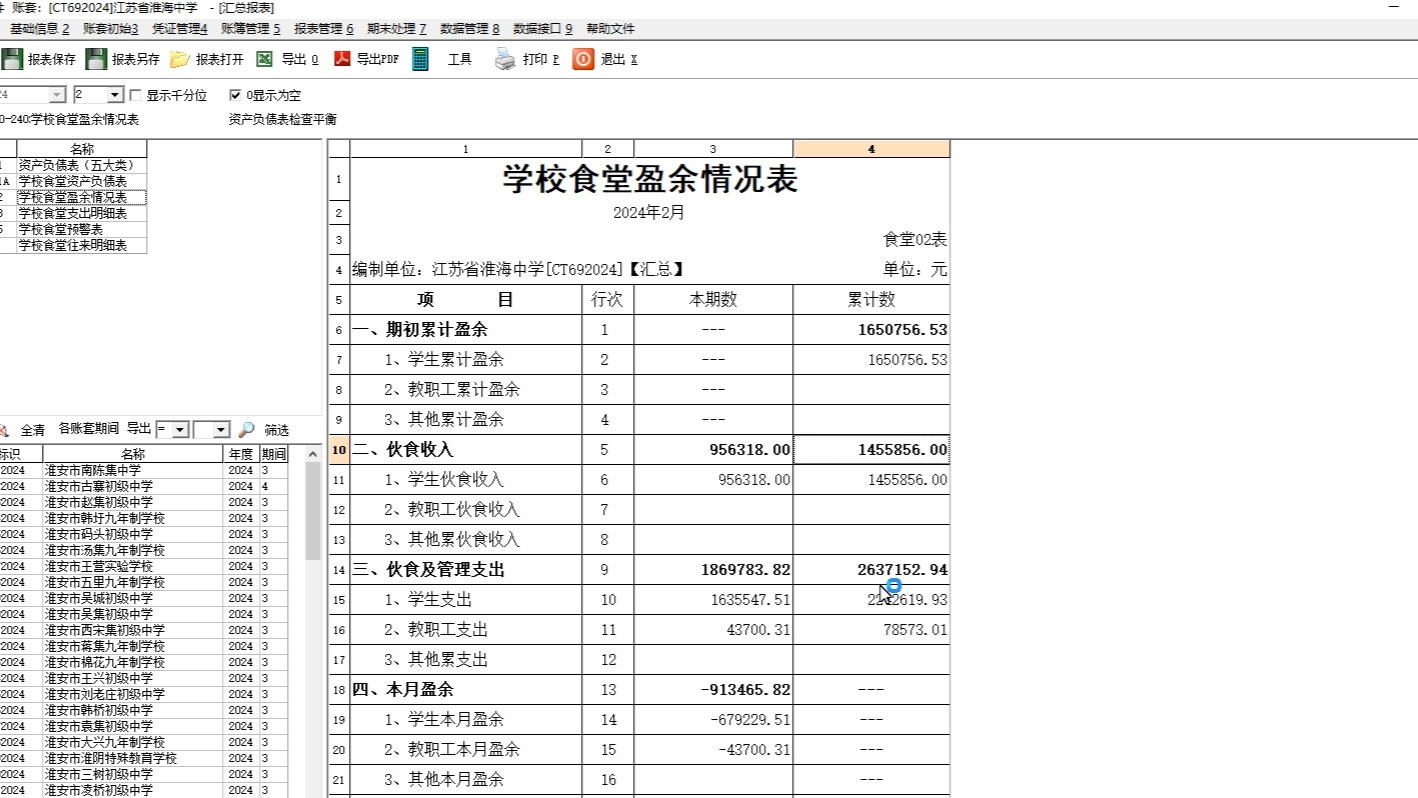Click spreadsheet column header 4
The height and width of the screenshot is (798, 1418).
(871, 149)
